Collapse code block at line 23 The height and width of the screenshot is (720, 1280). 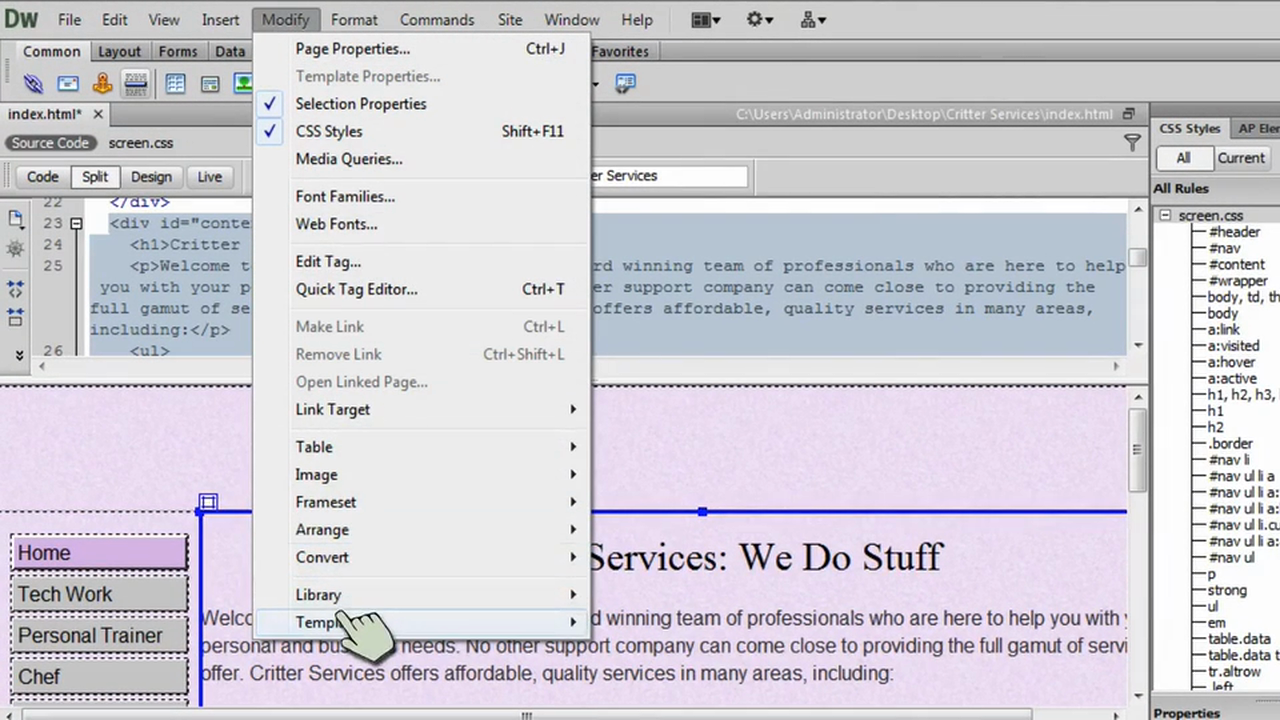point(76,224)
